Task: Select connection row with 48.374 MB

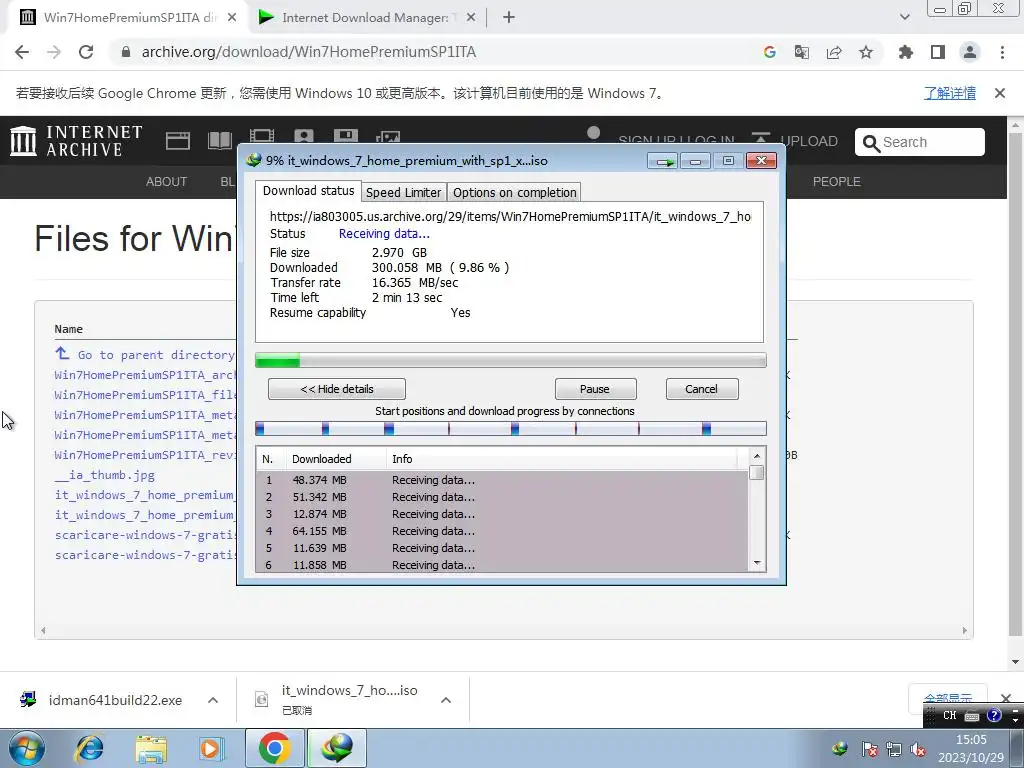Action: point(502,480)
